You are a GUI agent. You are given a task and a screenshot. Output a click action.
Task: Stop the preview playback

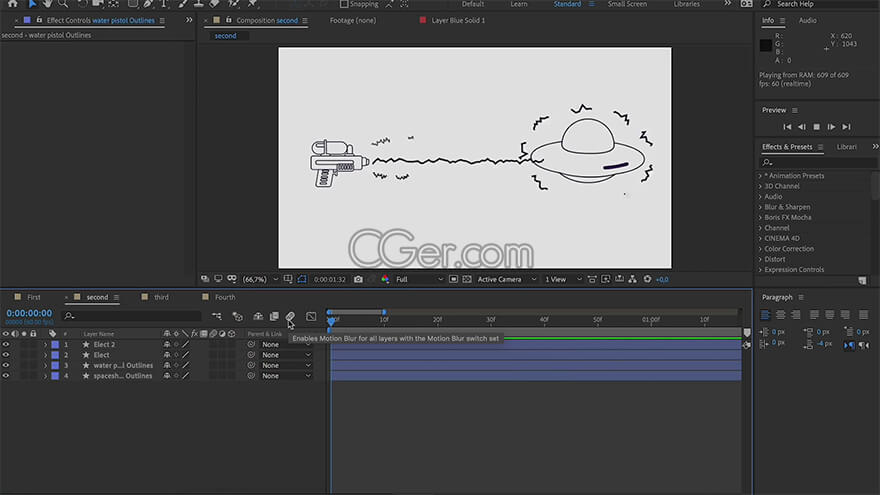[x=817, y=127]
